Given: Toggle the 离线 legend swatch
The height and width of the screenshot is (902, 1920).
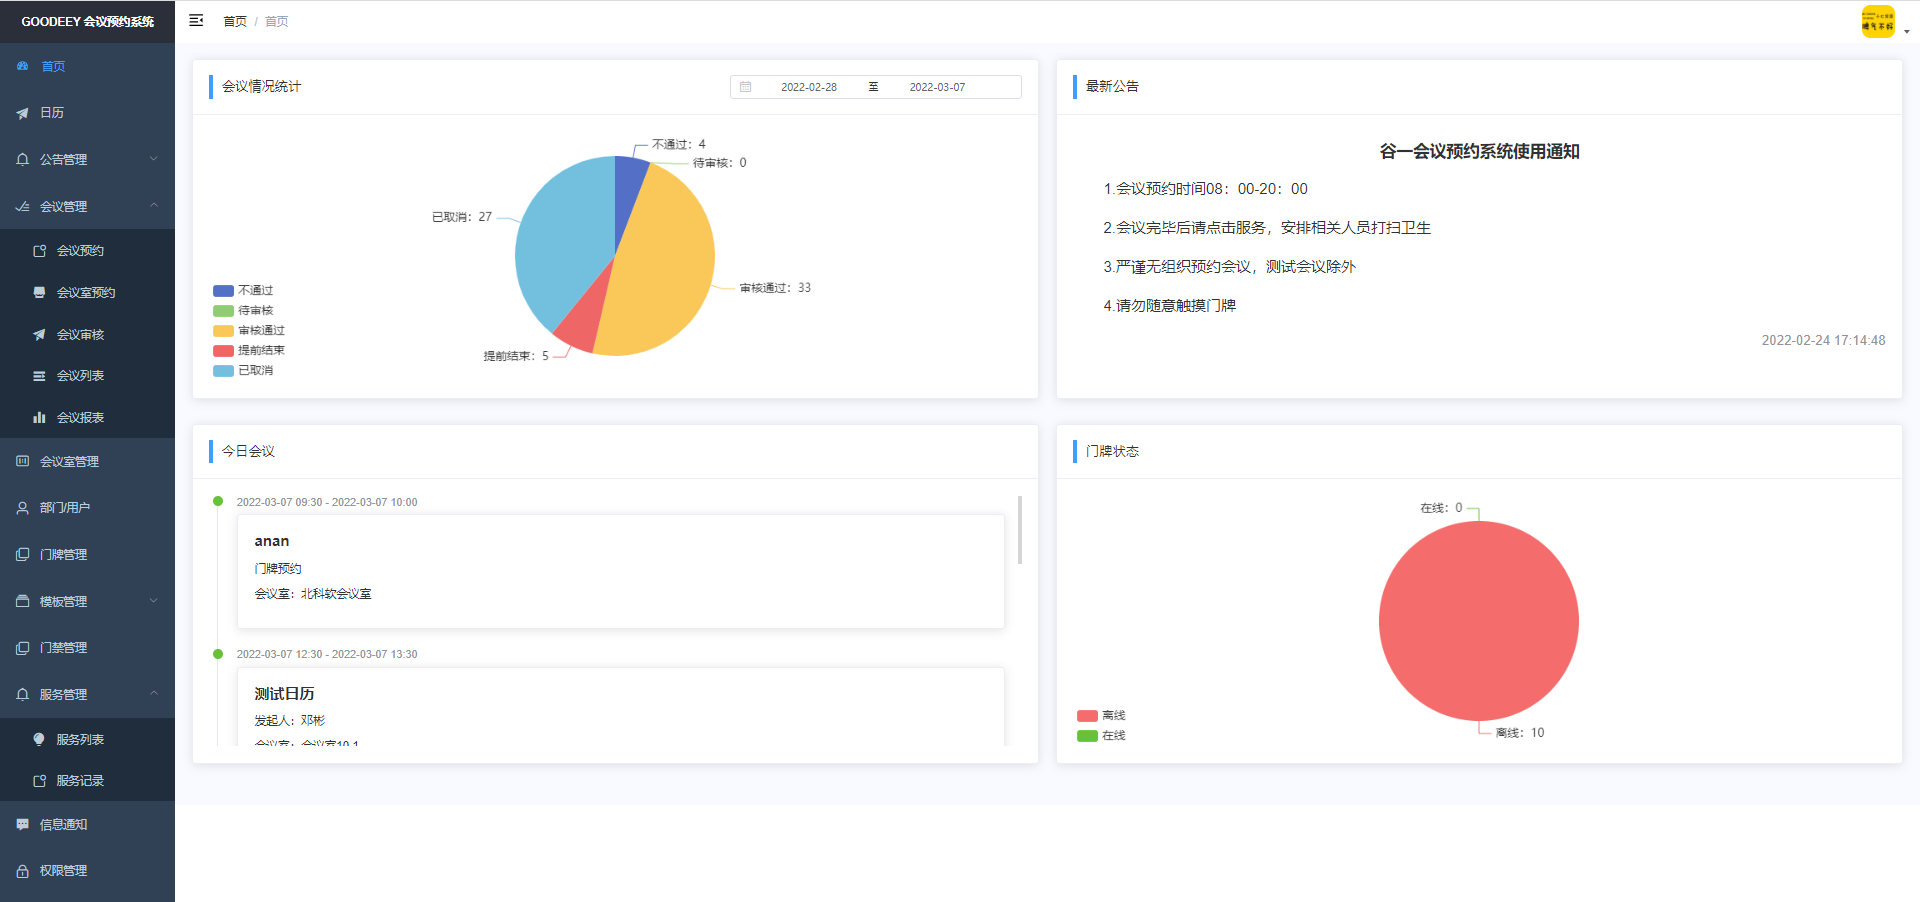Looking at the screenshot, I should tap(1087, 716).
